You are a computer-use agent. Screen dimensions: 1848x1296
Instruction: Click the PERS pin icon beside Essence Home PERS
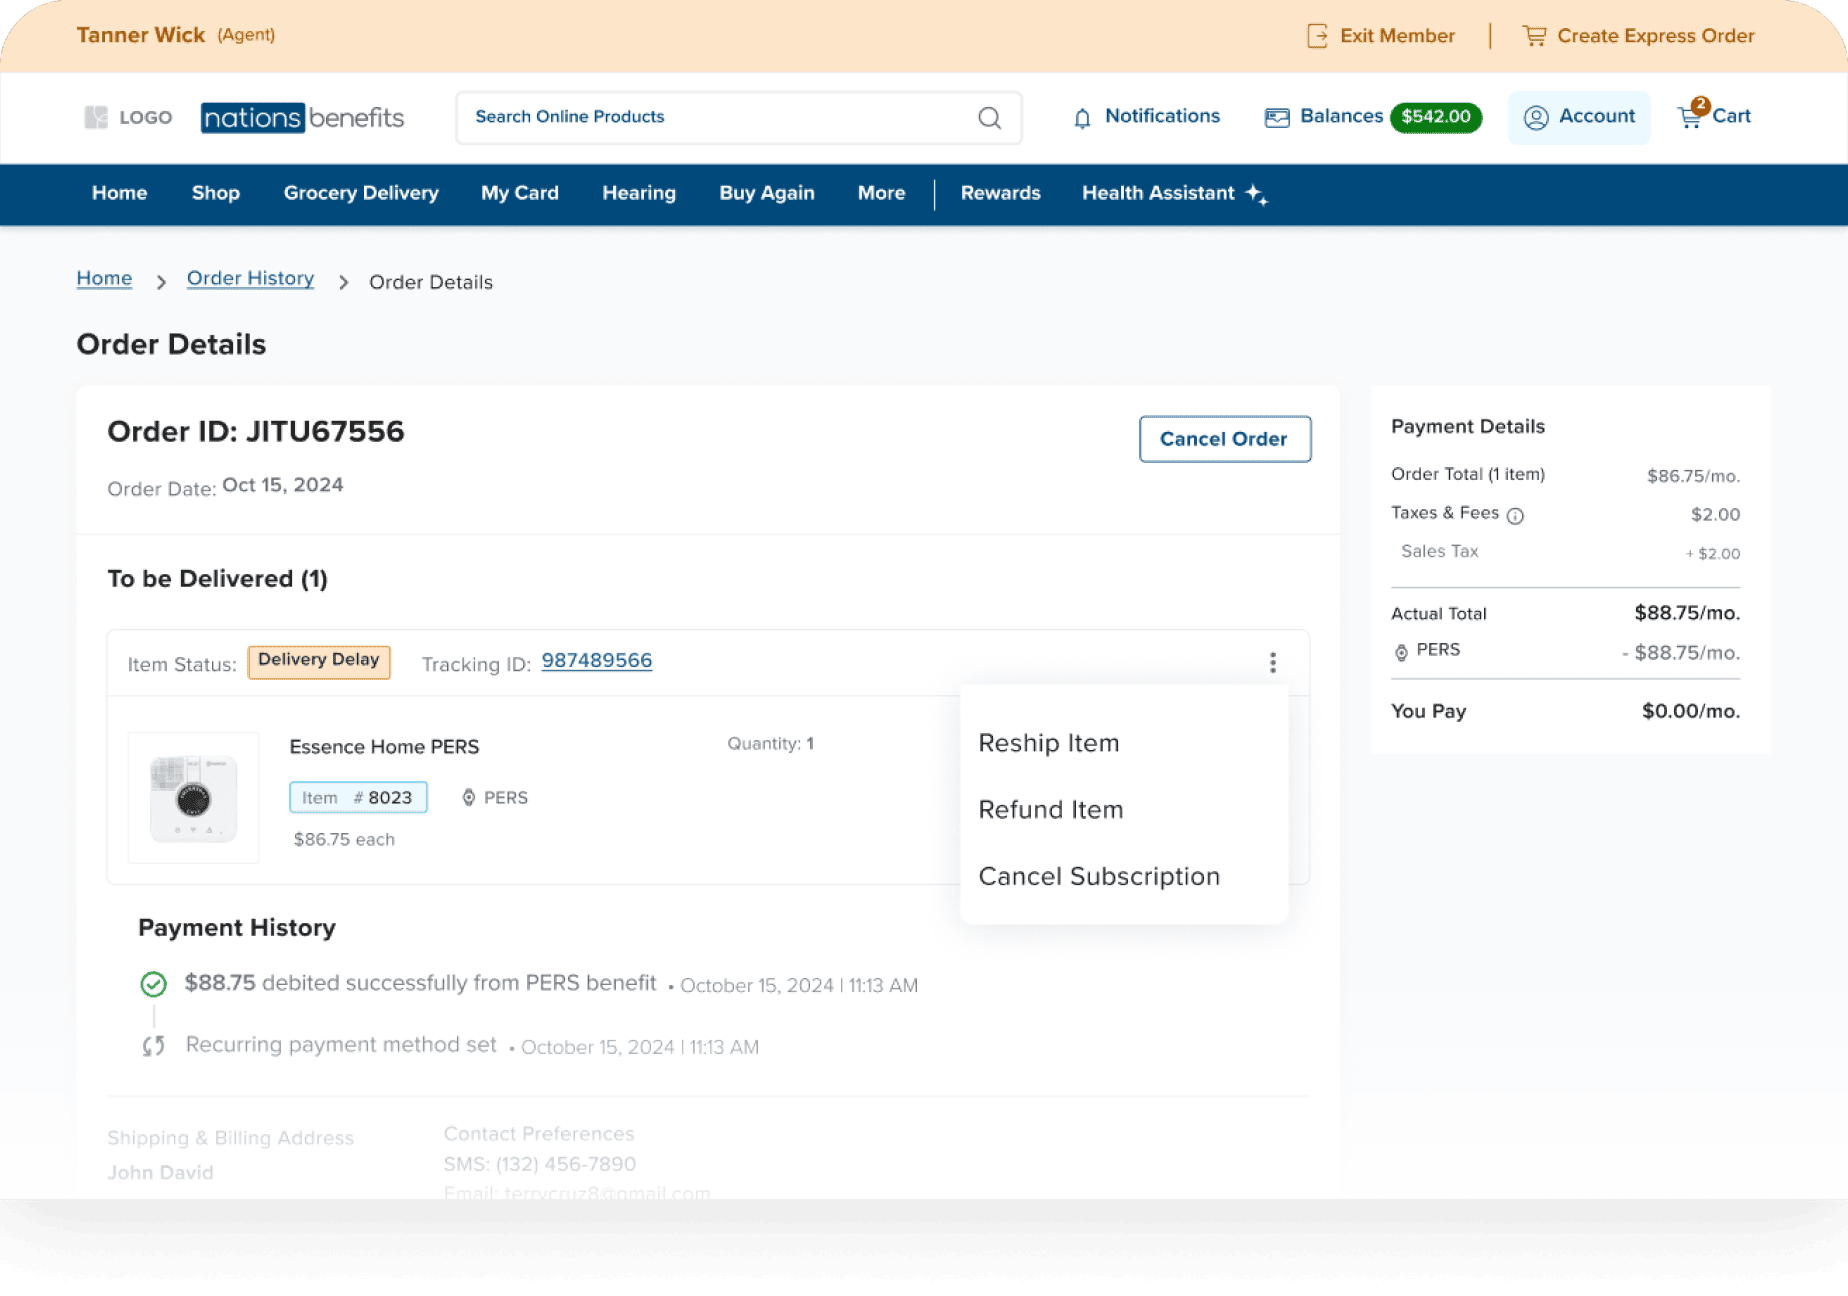point(467,797)
